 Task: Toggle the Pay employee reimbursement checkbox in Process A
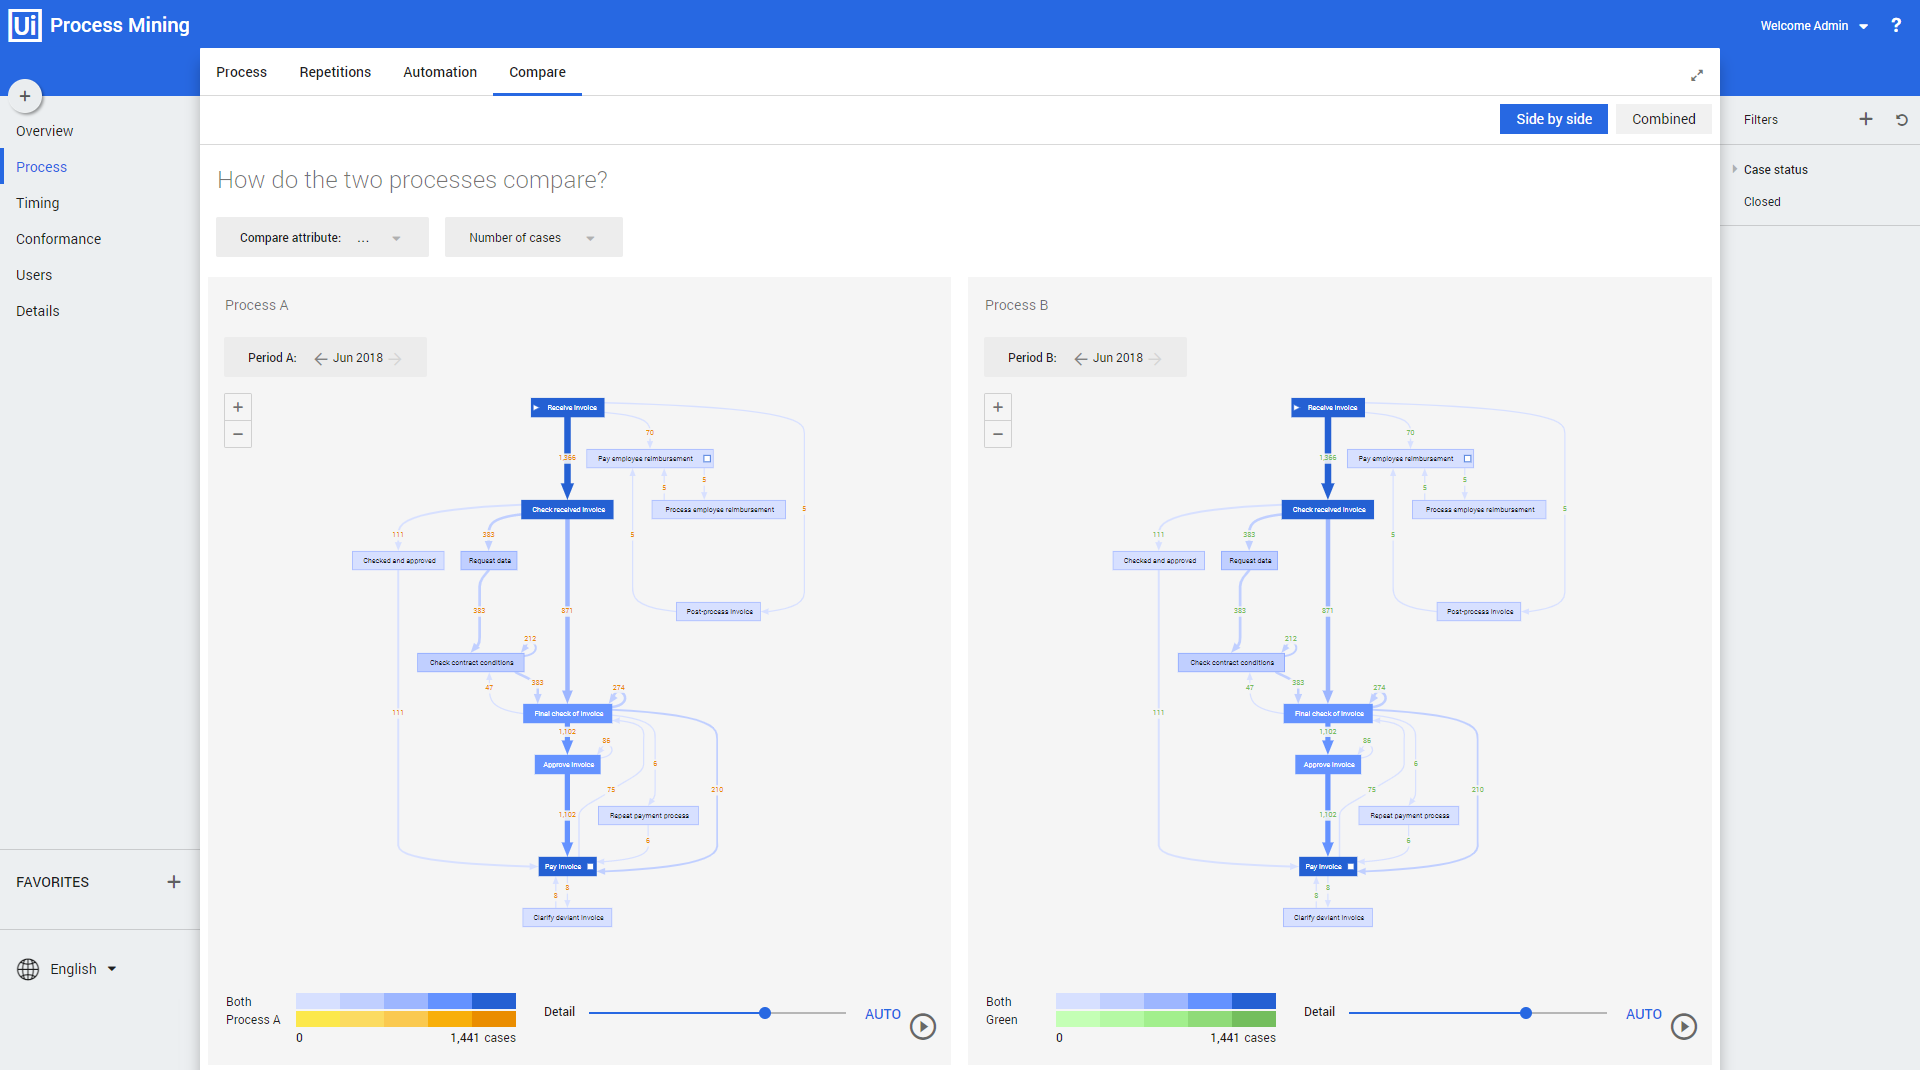pos(706,458)
